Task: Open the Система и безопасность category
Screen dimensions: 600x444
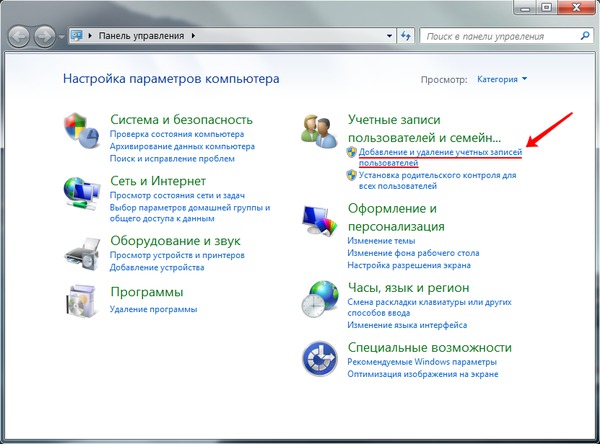Action: click(x=181, y=119)
